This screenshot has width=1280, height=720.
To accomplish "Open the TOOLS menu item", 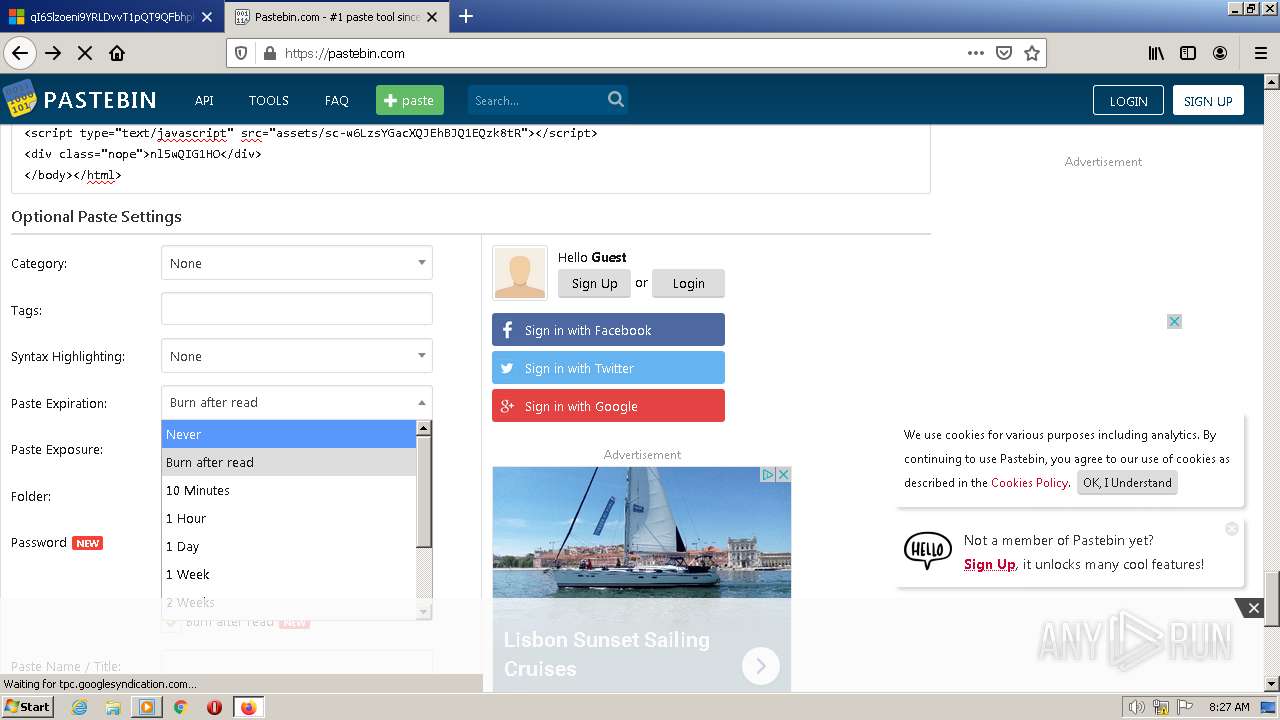I will pos(269,100).
